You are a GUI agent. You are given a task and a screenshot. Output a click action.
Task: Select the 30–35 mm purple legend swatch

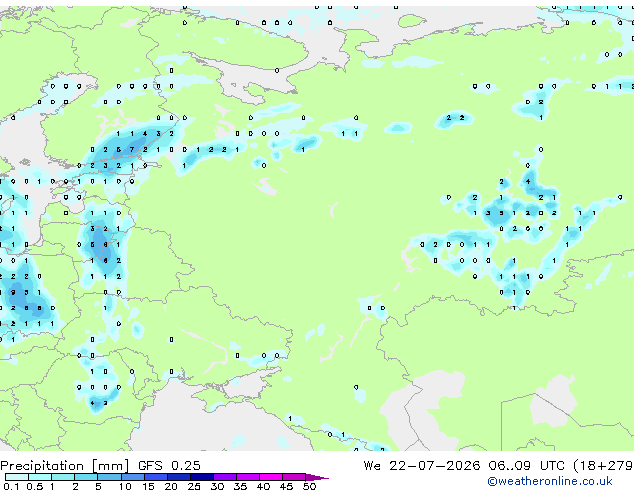tap(225, 477)
